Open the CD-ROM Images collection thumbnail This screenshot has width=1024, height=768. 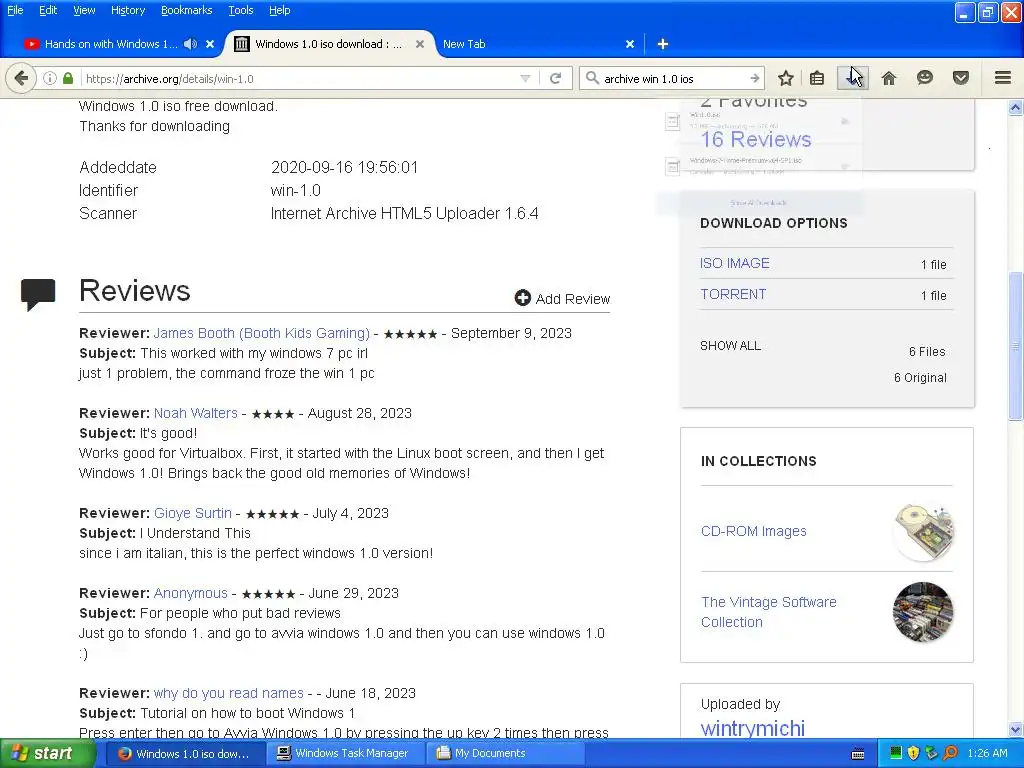click(923, 532)
